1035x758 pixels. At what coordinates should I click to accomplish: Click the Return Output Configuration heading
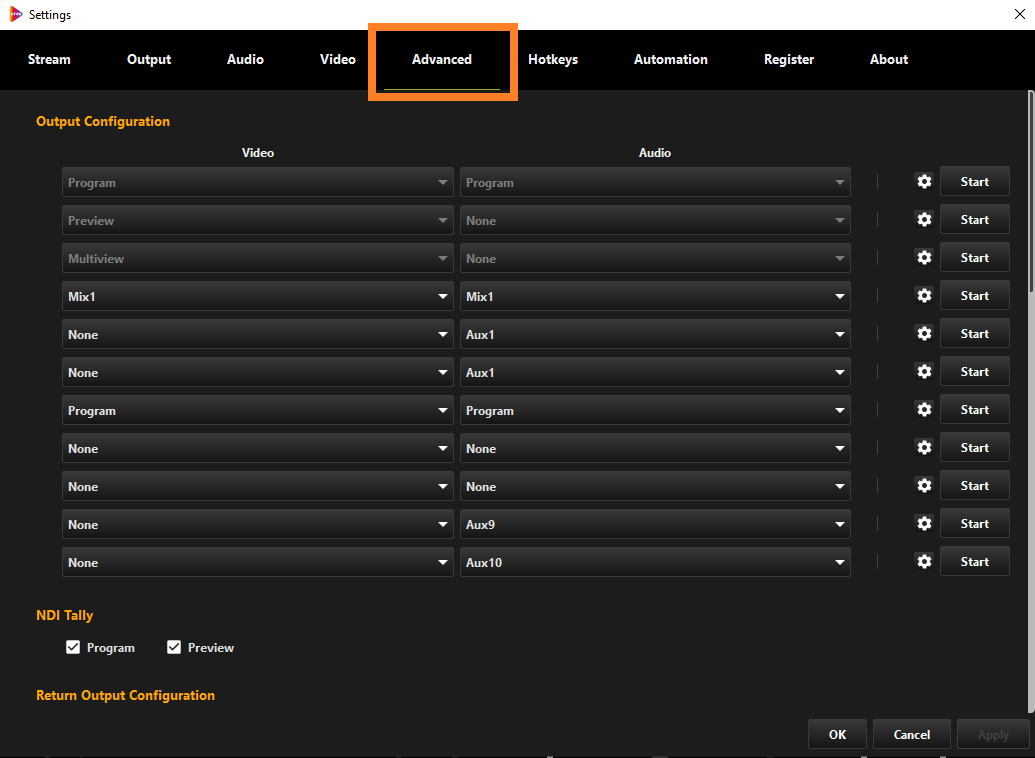click(125, 695)
